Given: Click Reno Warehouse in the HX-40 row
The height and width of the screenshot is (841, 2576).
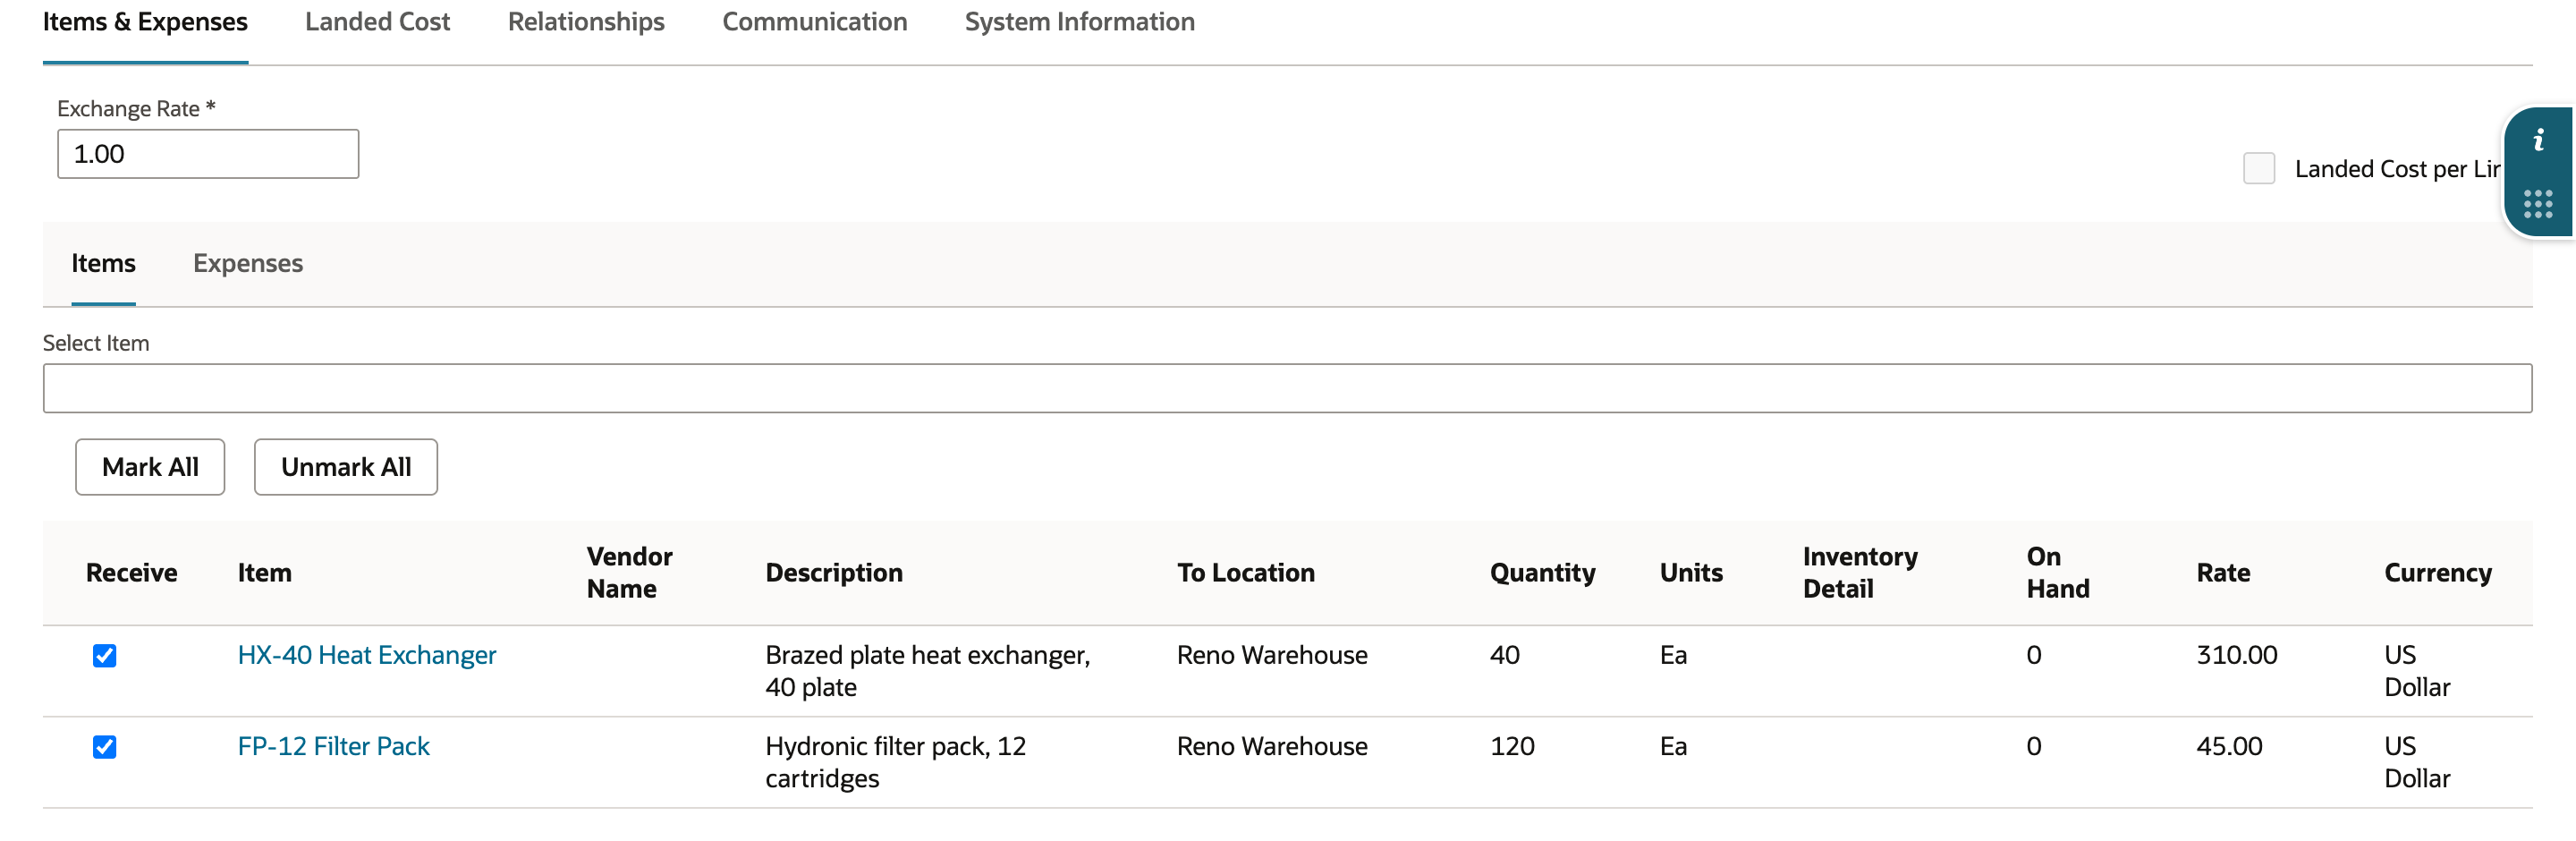Looking at the screenshot, I should point(1272,655).
